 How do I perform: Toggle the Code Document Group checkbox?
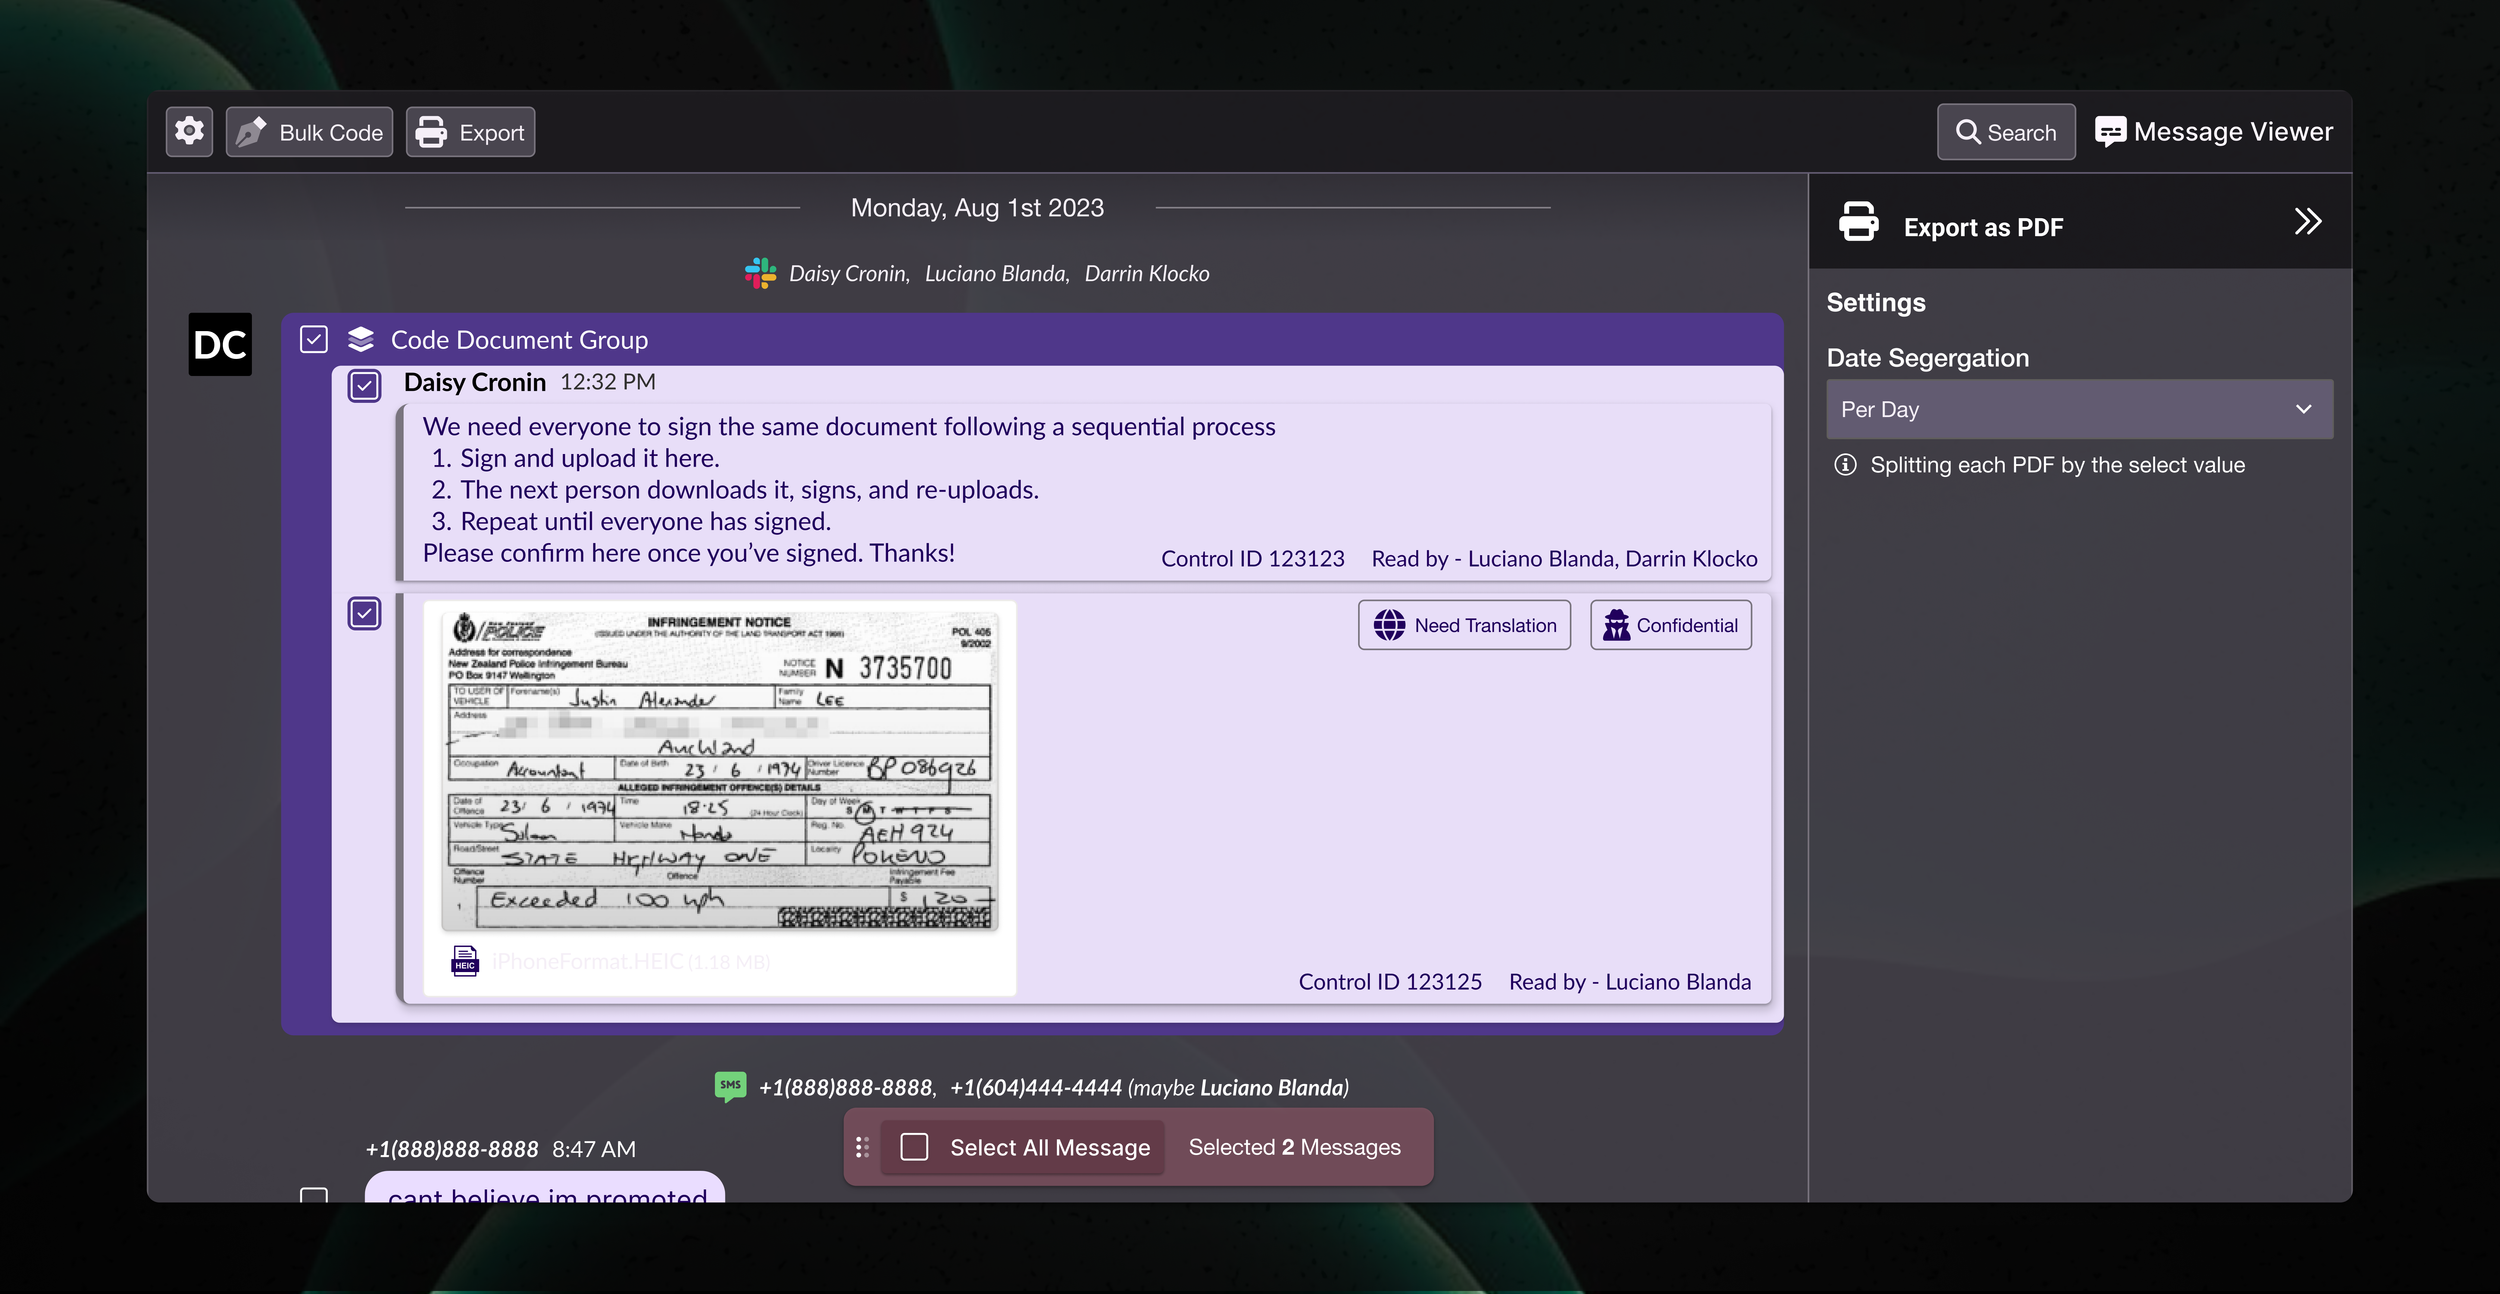pyautogui.click(x=314, y=340)
